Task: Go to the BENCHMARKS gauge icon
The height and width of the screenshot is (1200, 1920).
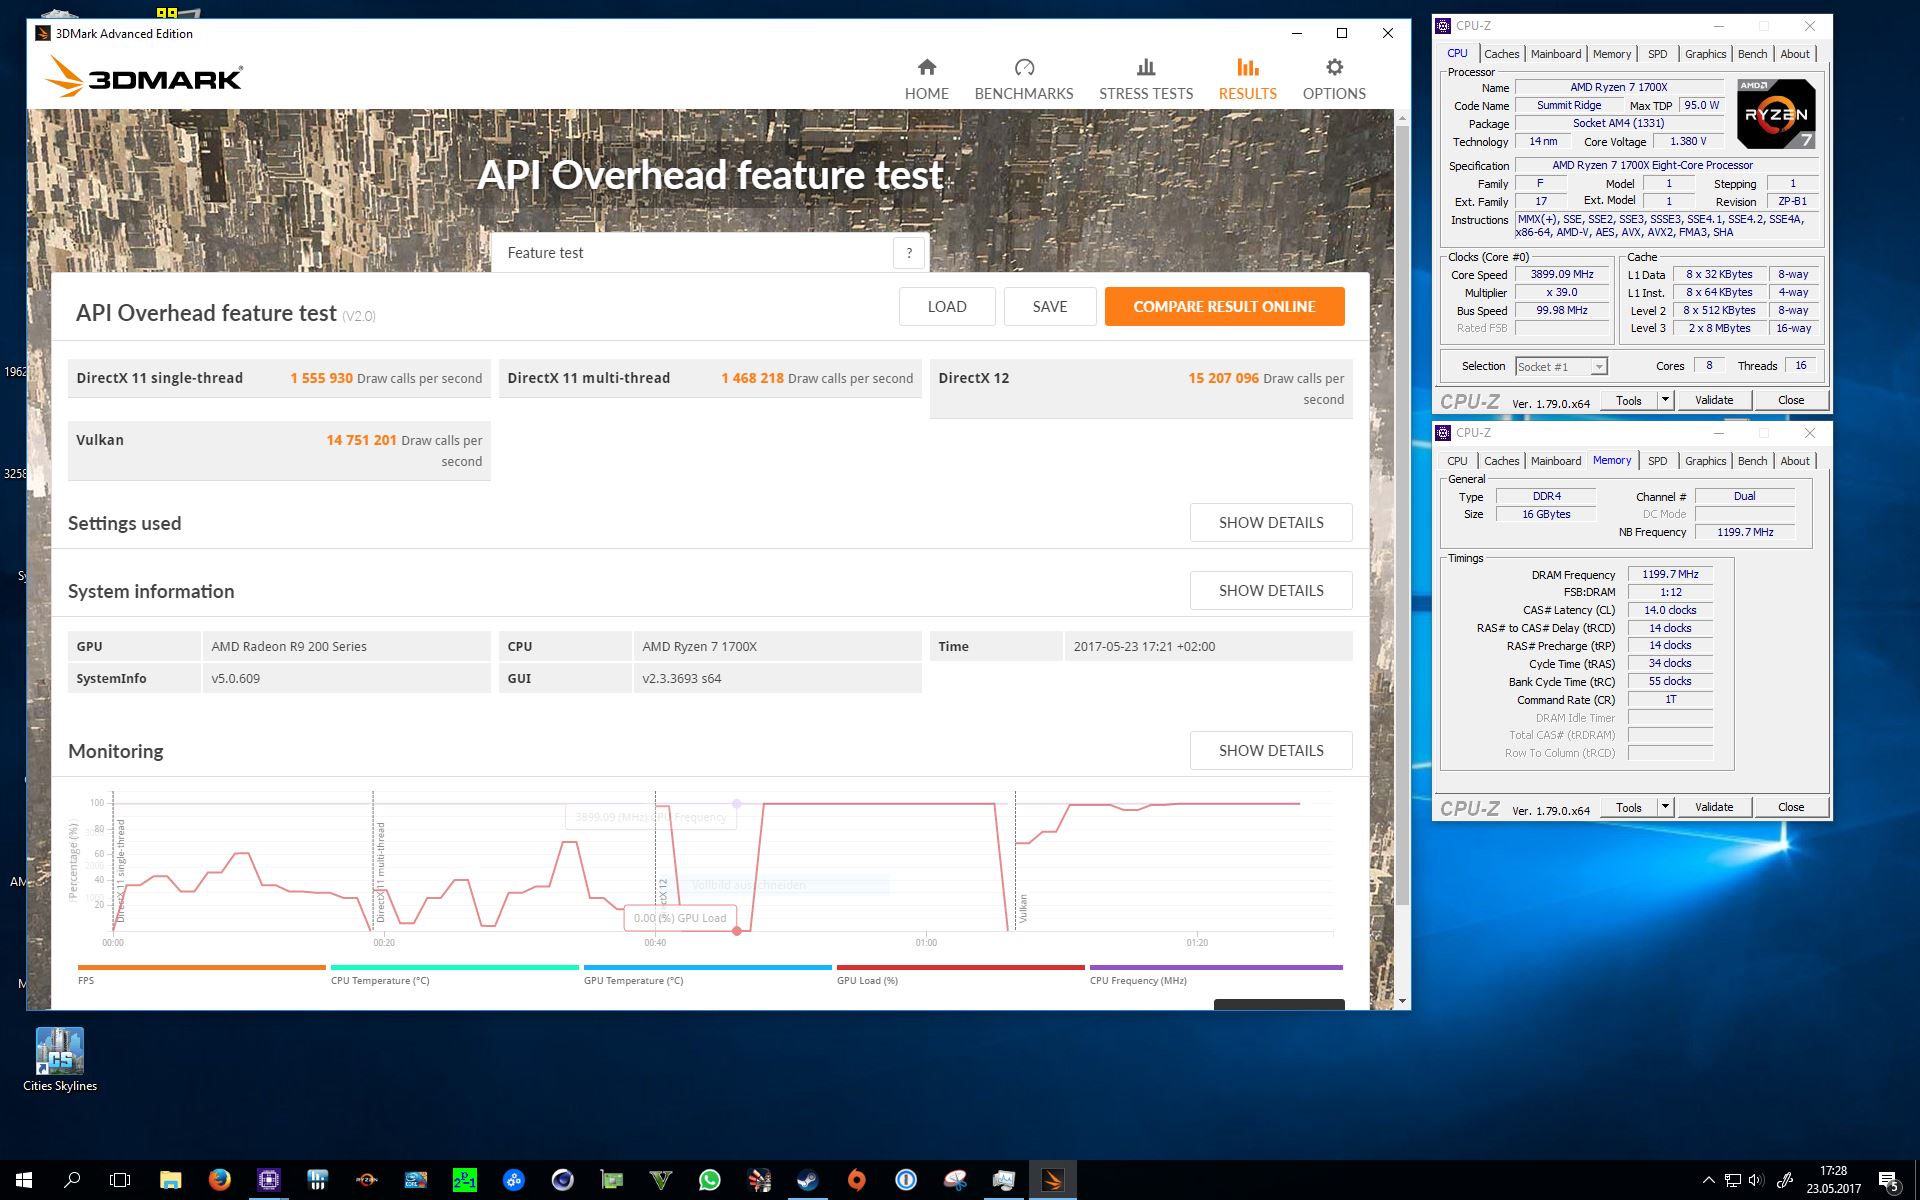Action: [x=1023, y=68]
